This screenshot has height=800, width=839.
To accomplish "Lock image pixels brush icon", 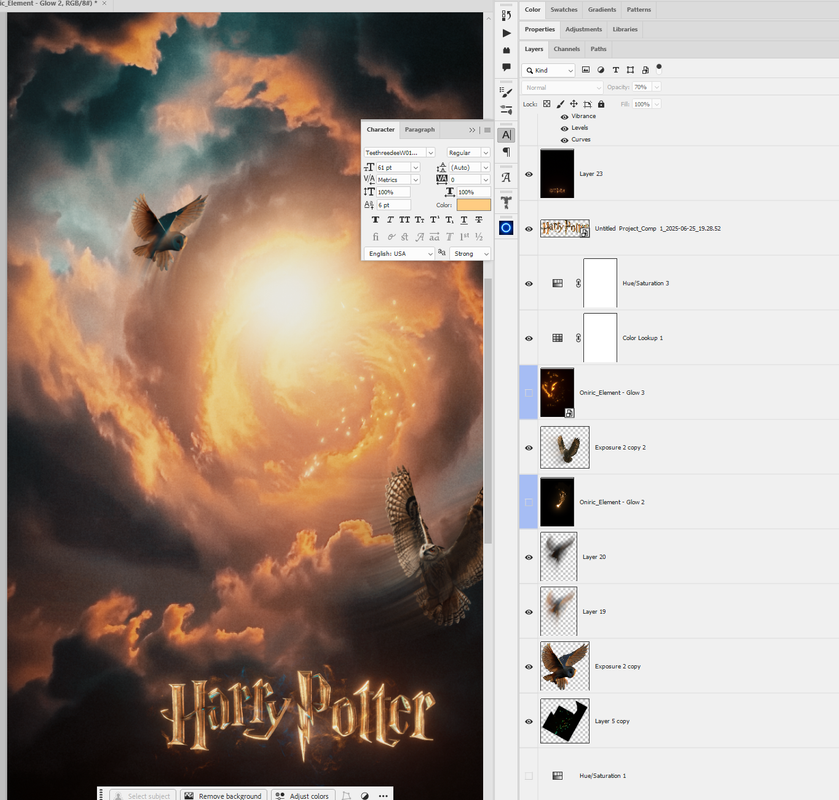I will 560,104.
